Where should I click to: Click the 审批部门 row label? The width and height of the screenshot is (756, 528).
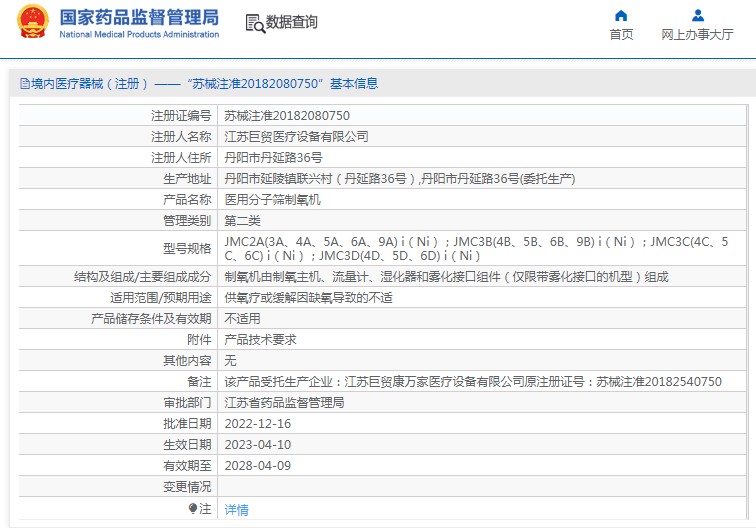(x=187, y=403)
